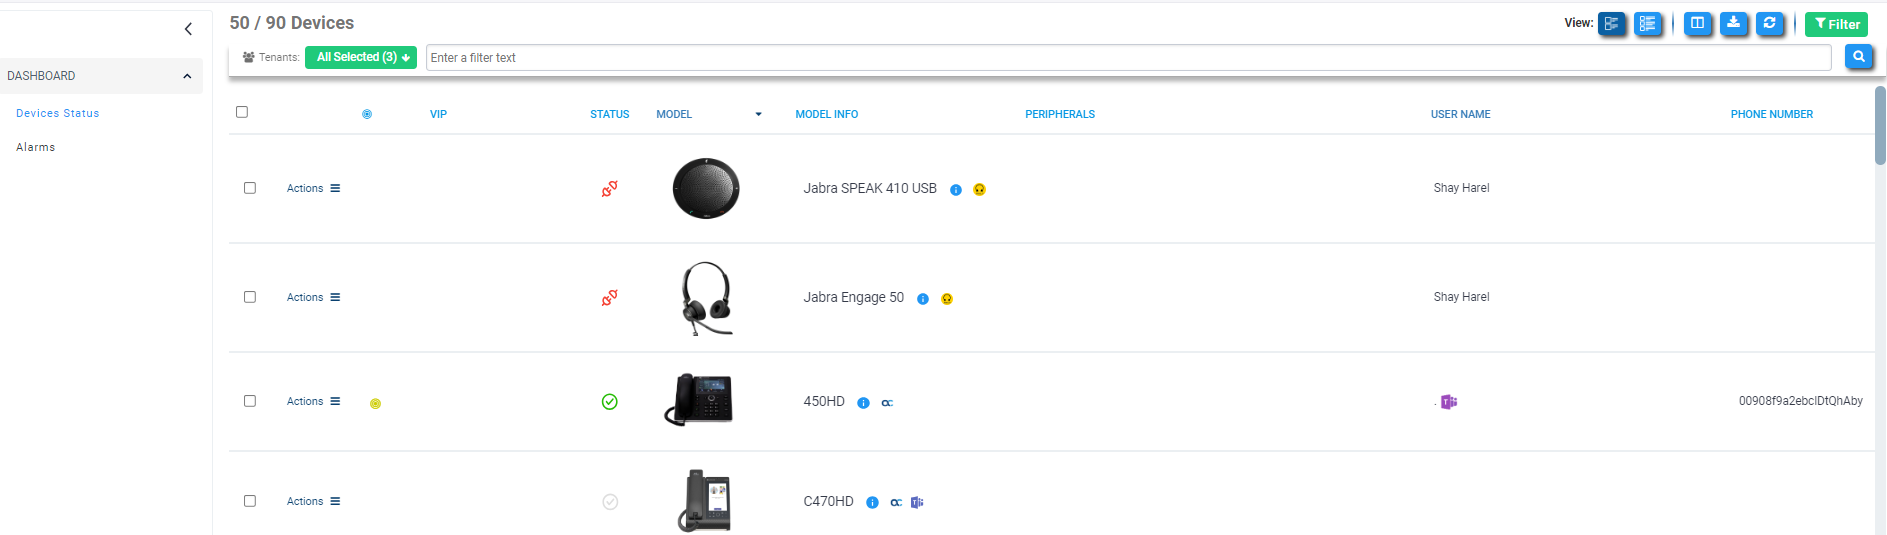1887x535 pixels.
Task: Open the All Selected (3) tenants dropdown
Action: [x=361, y=57]
